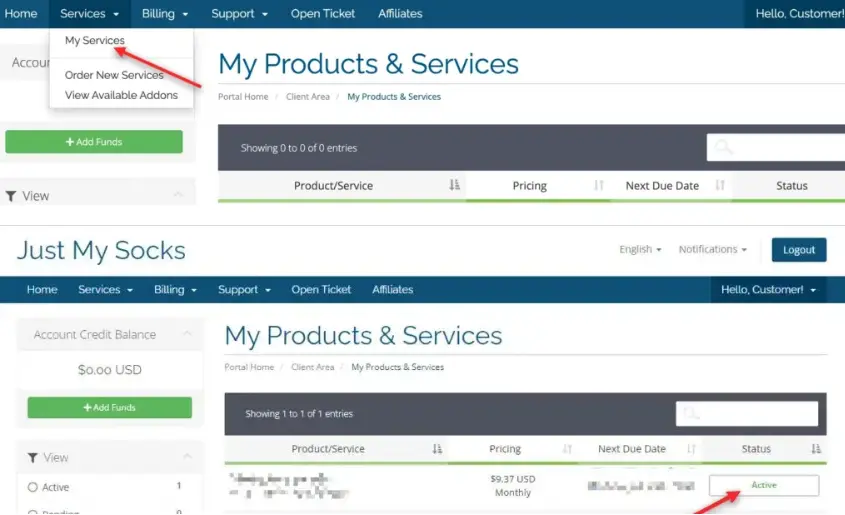Open the $9.37 USD Monthly service row

(x=512, y=486)
